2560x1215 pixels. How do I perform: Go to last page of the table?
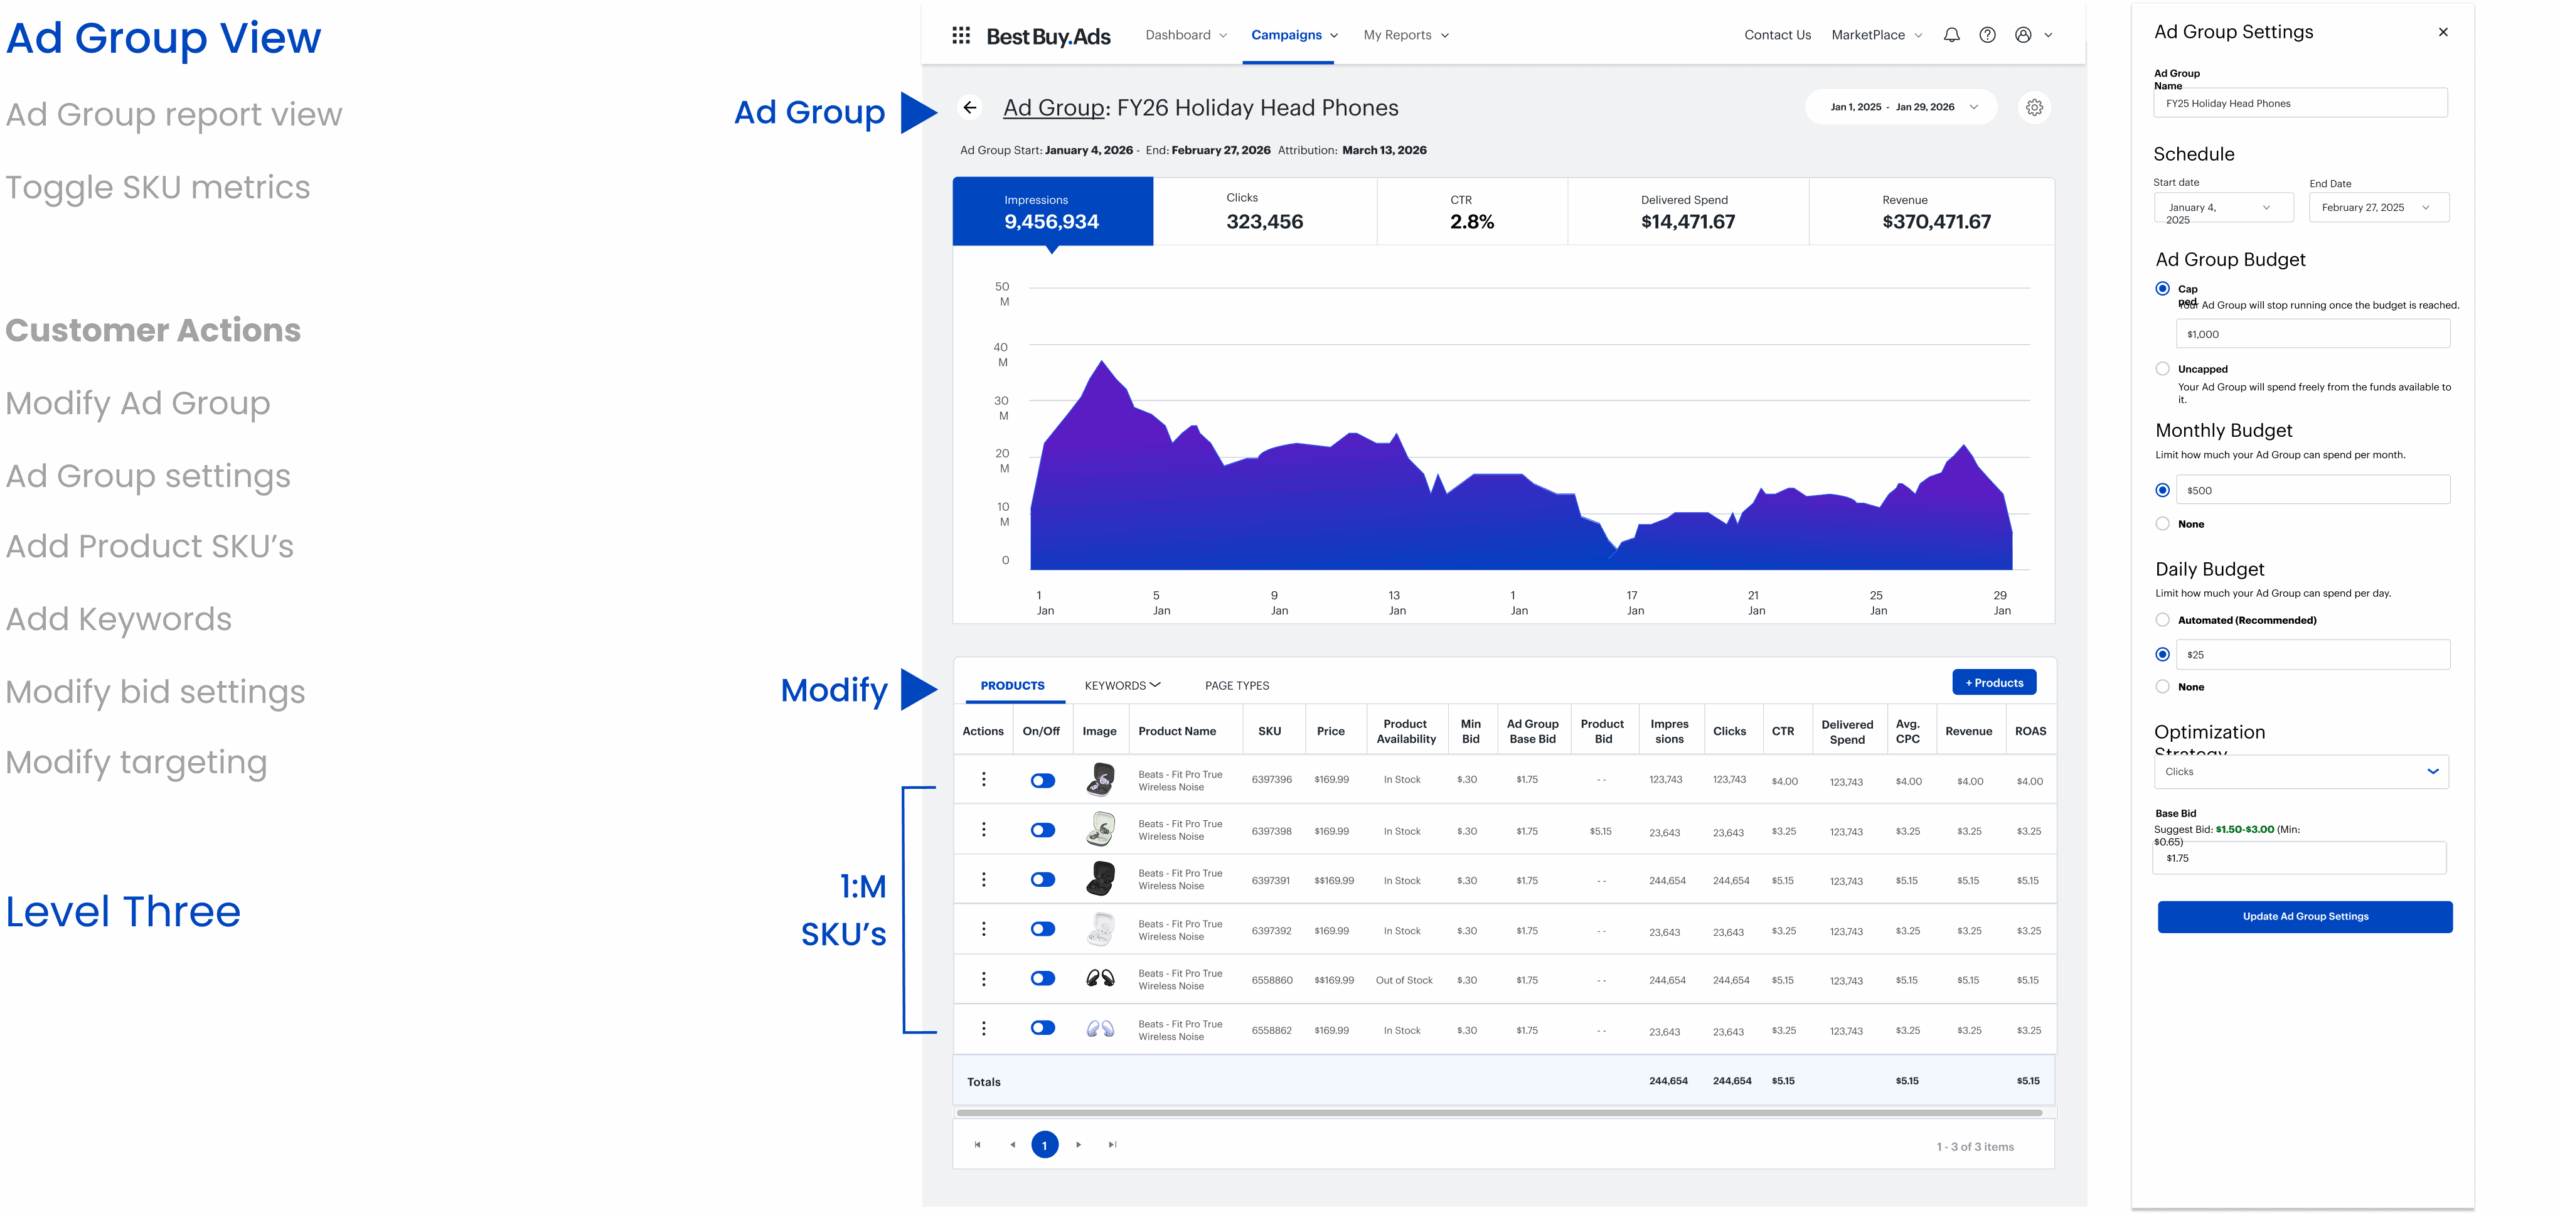click(x=1112, y=1145)
